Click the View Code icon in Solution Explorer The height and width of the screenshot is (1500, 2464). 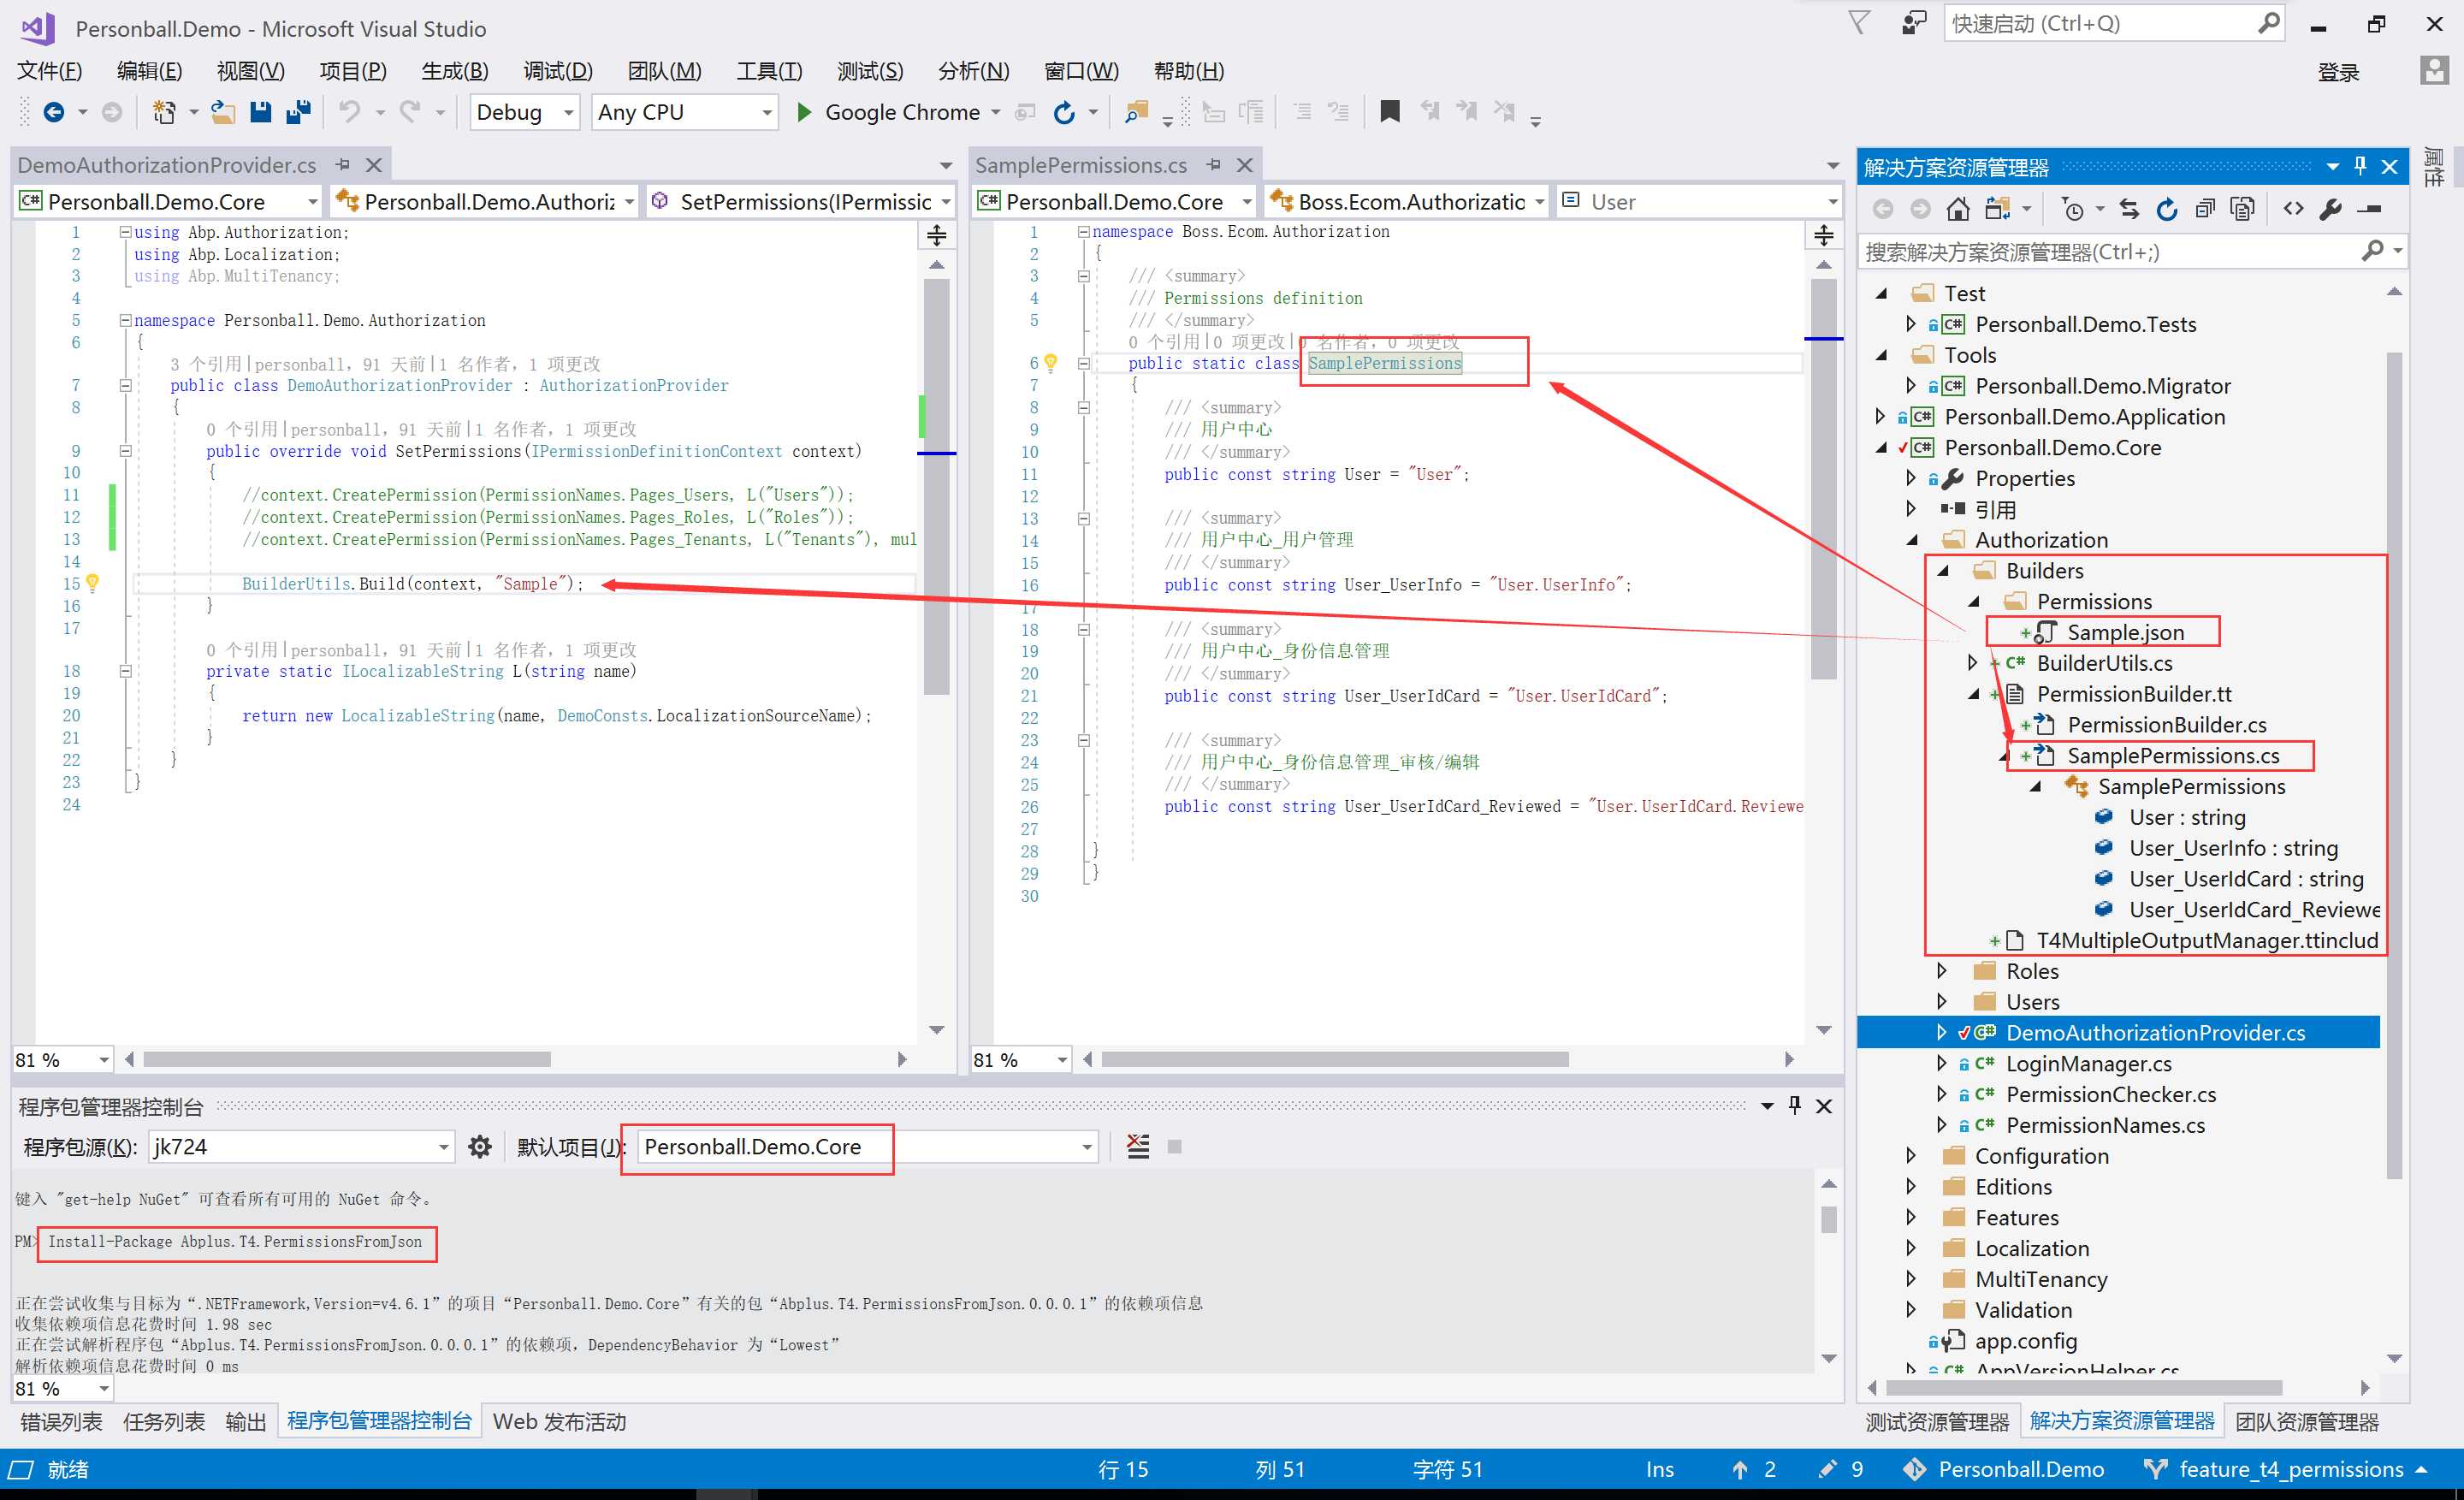pyautogui.click(x=2294, y=209)
